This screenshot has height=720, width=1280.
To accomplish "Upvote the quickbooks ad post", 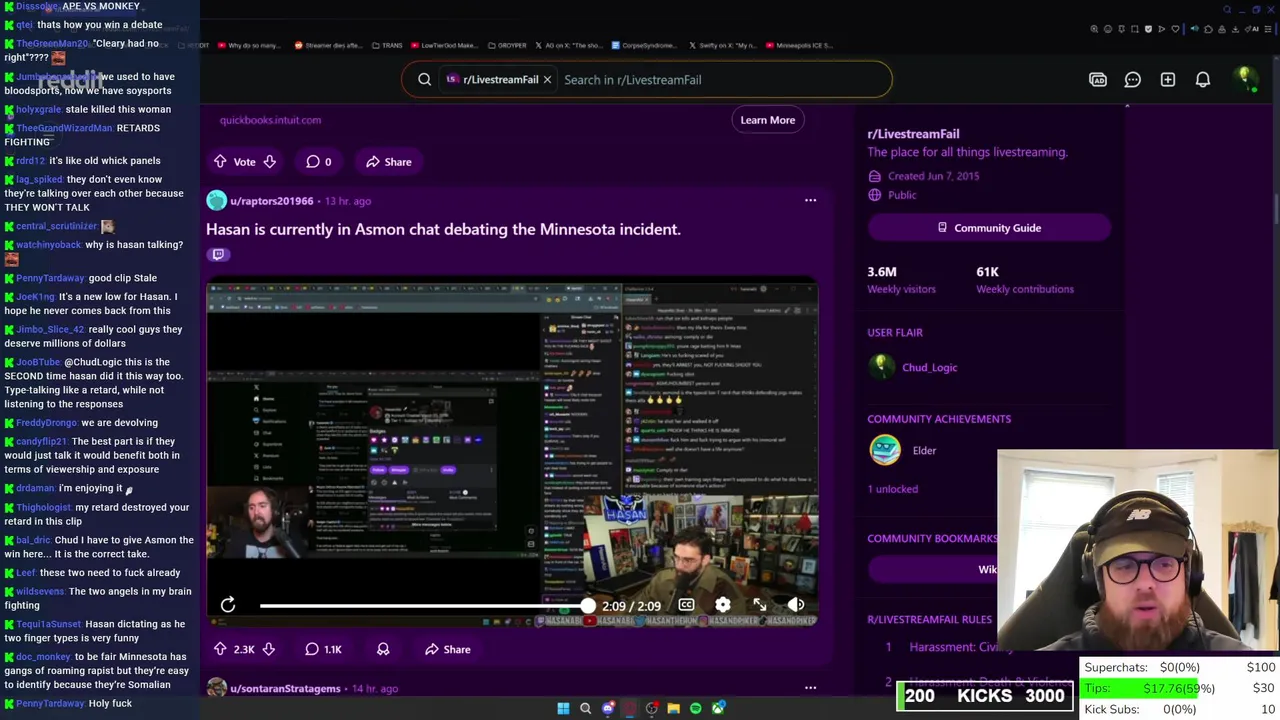I will point(220,161).
